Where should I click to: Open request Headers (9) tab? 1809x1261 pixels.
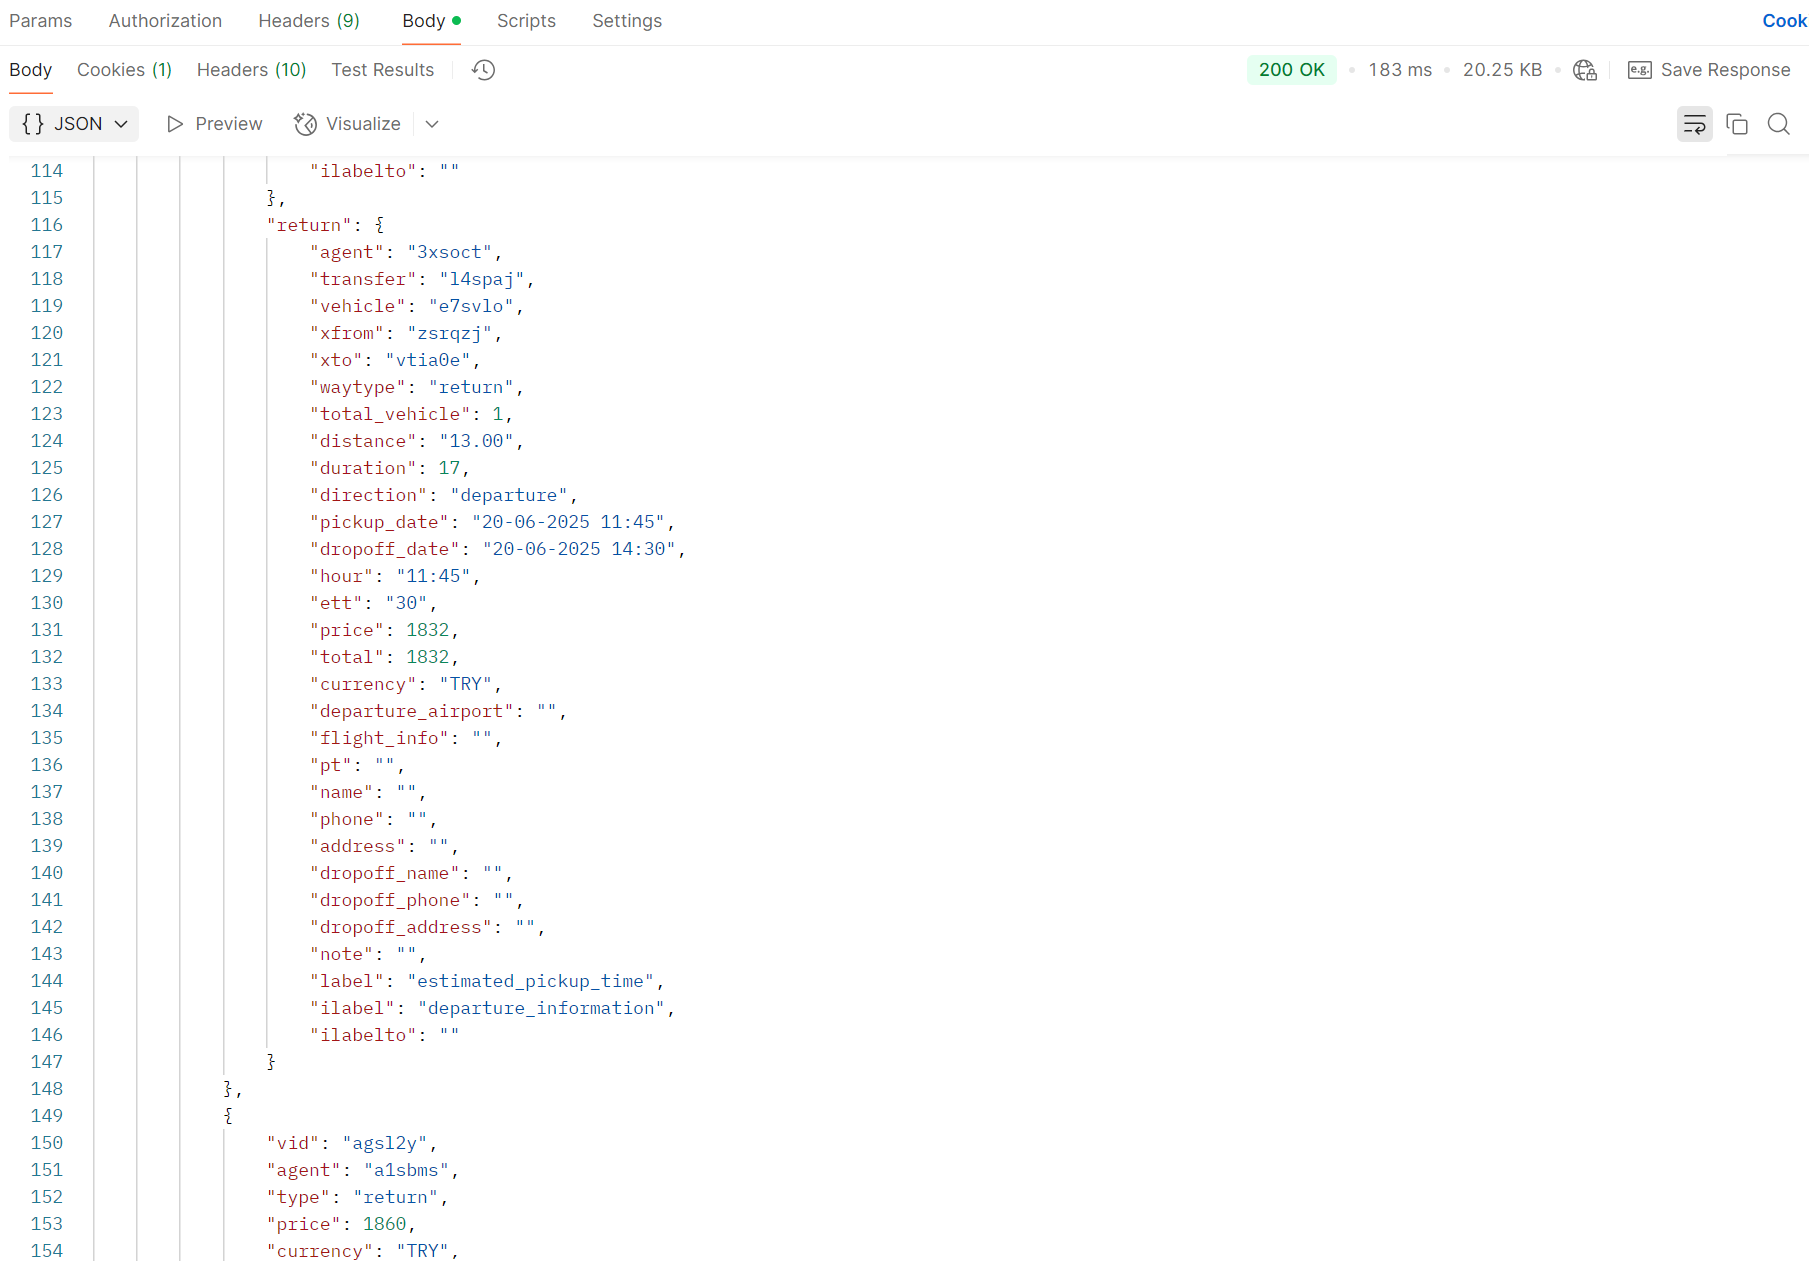point(308,21)
